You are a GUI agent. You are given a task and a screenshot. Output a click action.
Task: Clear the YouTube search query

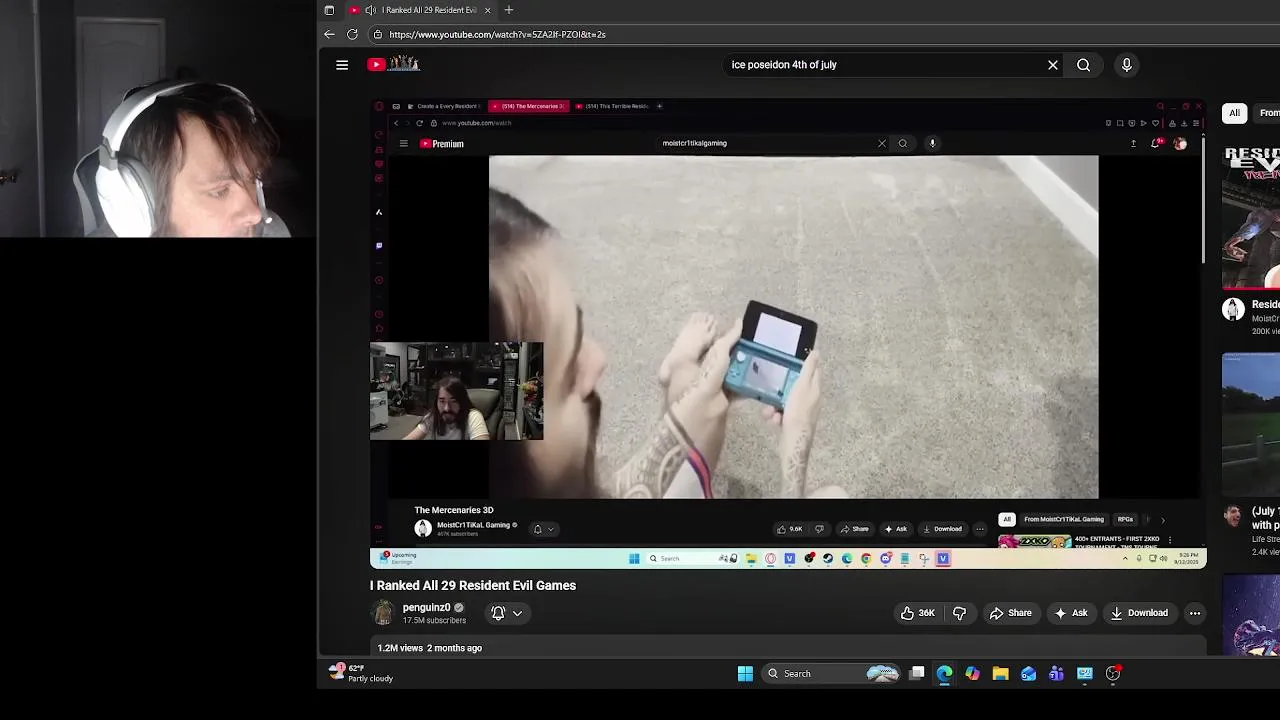1052,65
